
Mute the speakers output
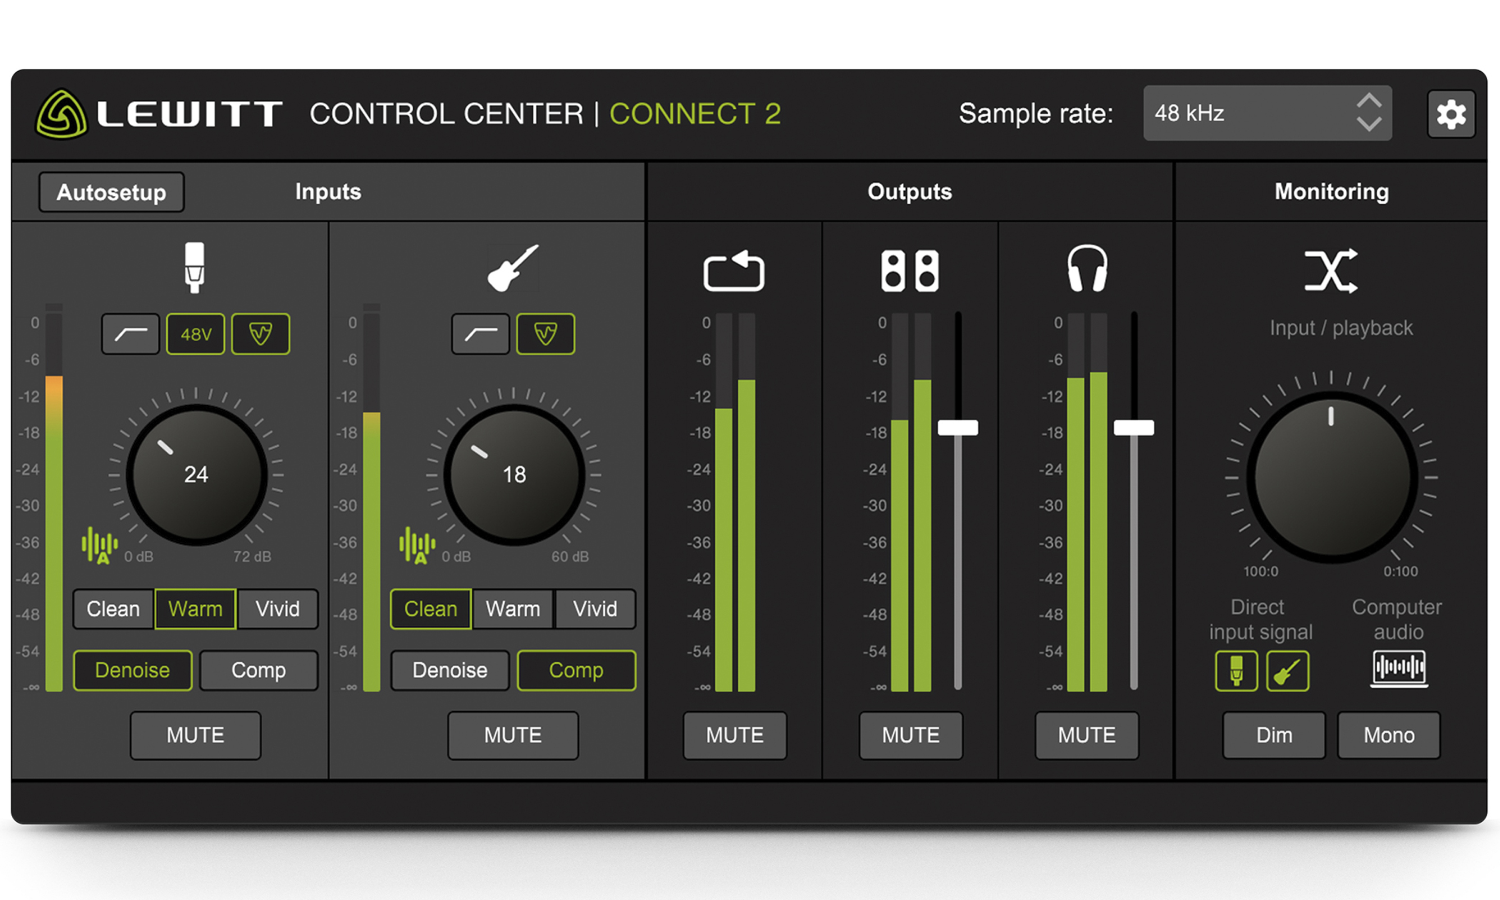tap(911, 735)
